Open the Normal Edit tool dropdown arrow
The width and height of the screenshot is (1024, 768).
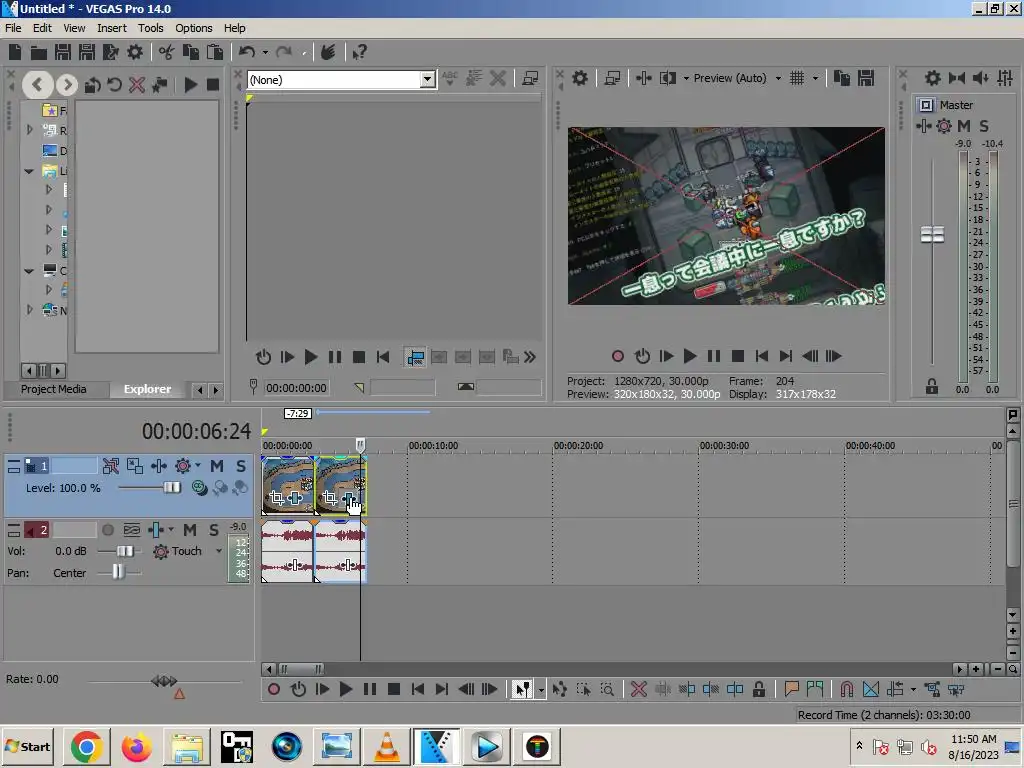click(x=541, y=690)
